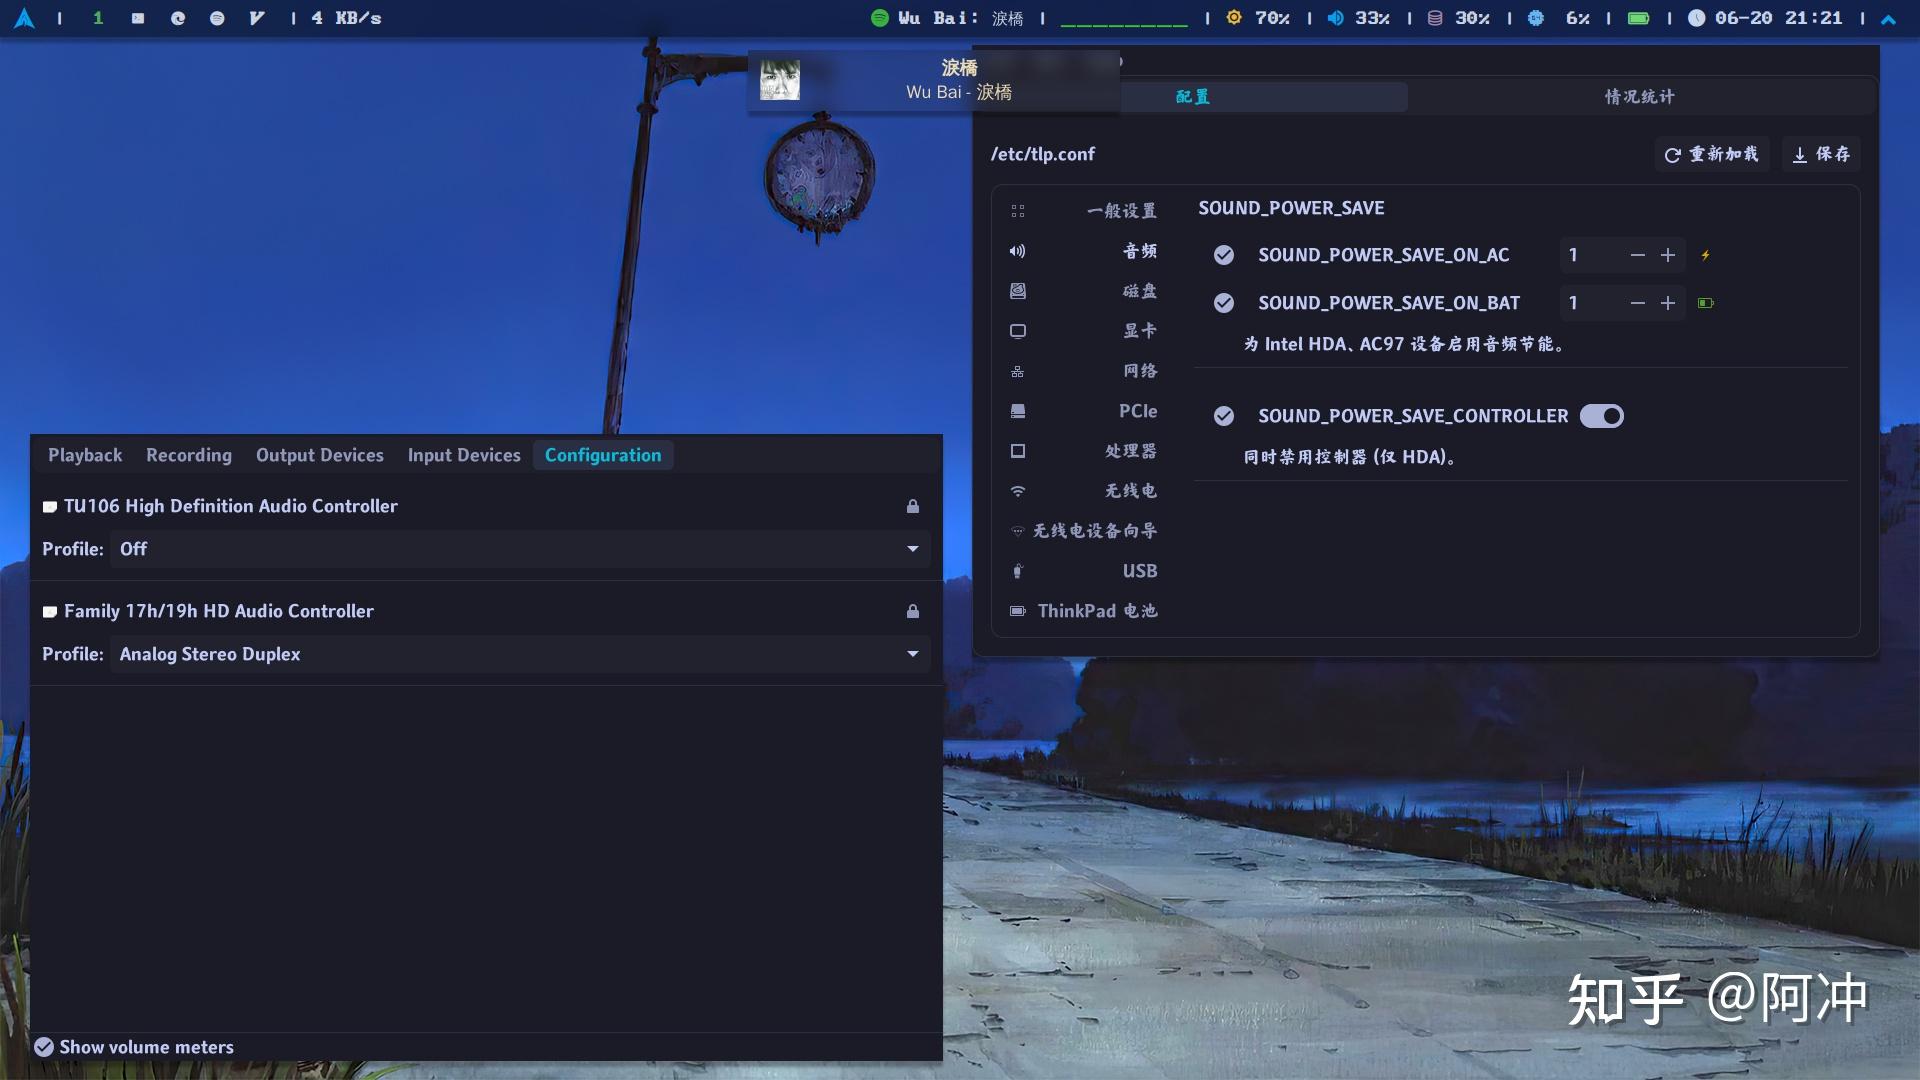Click the 保存 save button
This screenshot has height=1080, width=1920.
1821,153
